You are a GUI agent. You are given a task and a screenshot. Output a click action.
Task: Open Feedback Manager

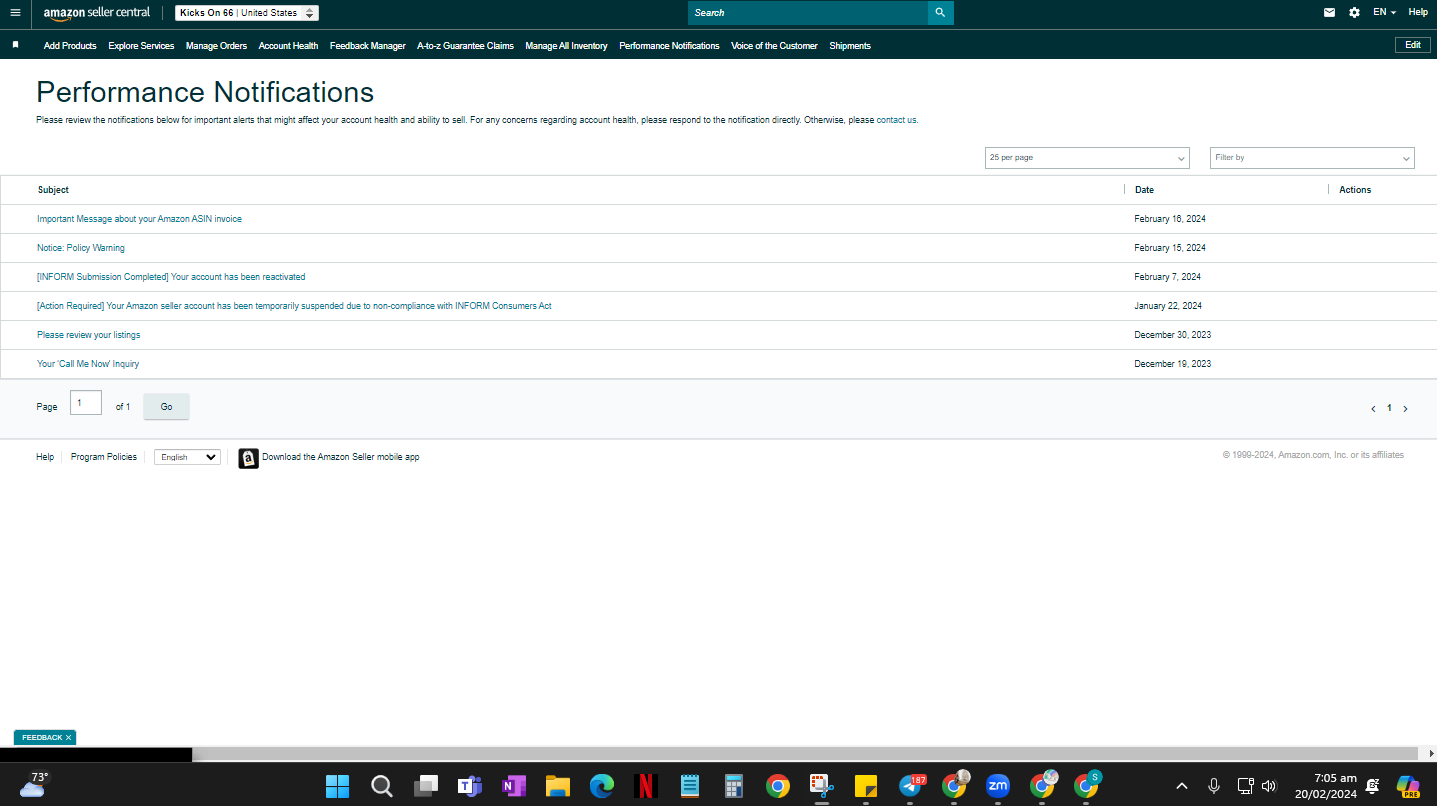pos(368,46)
